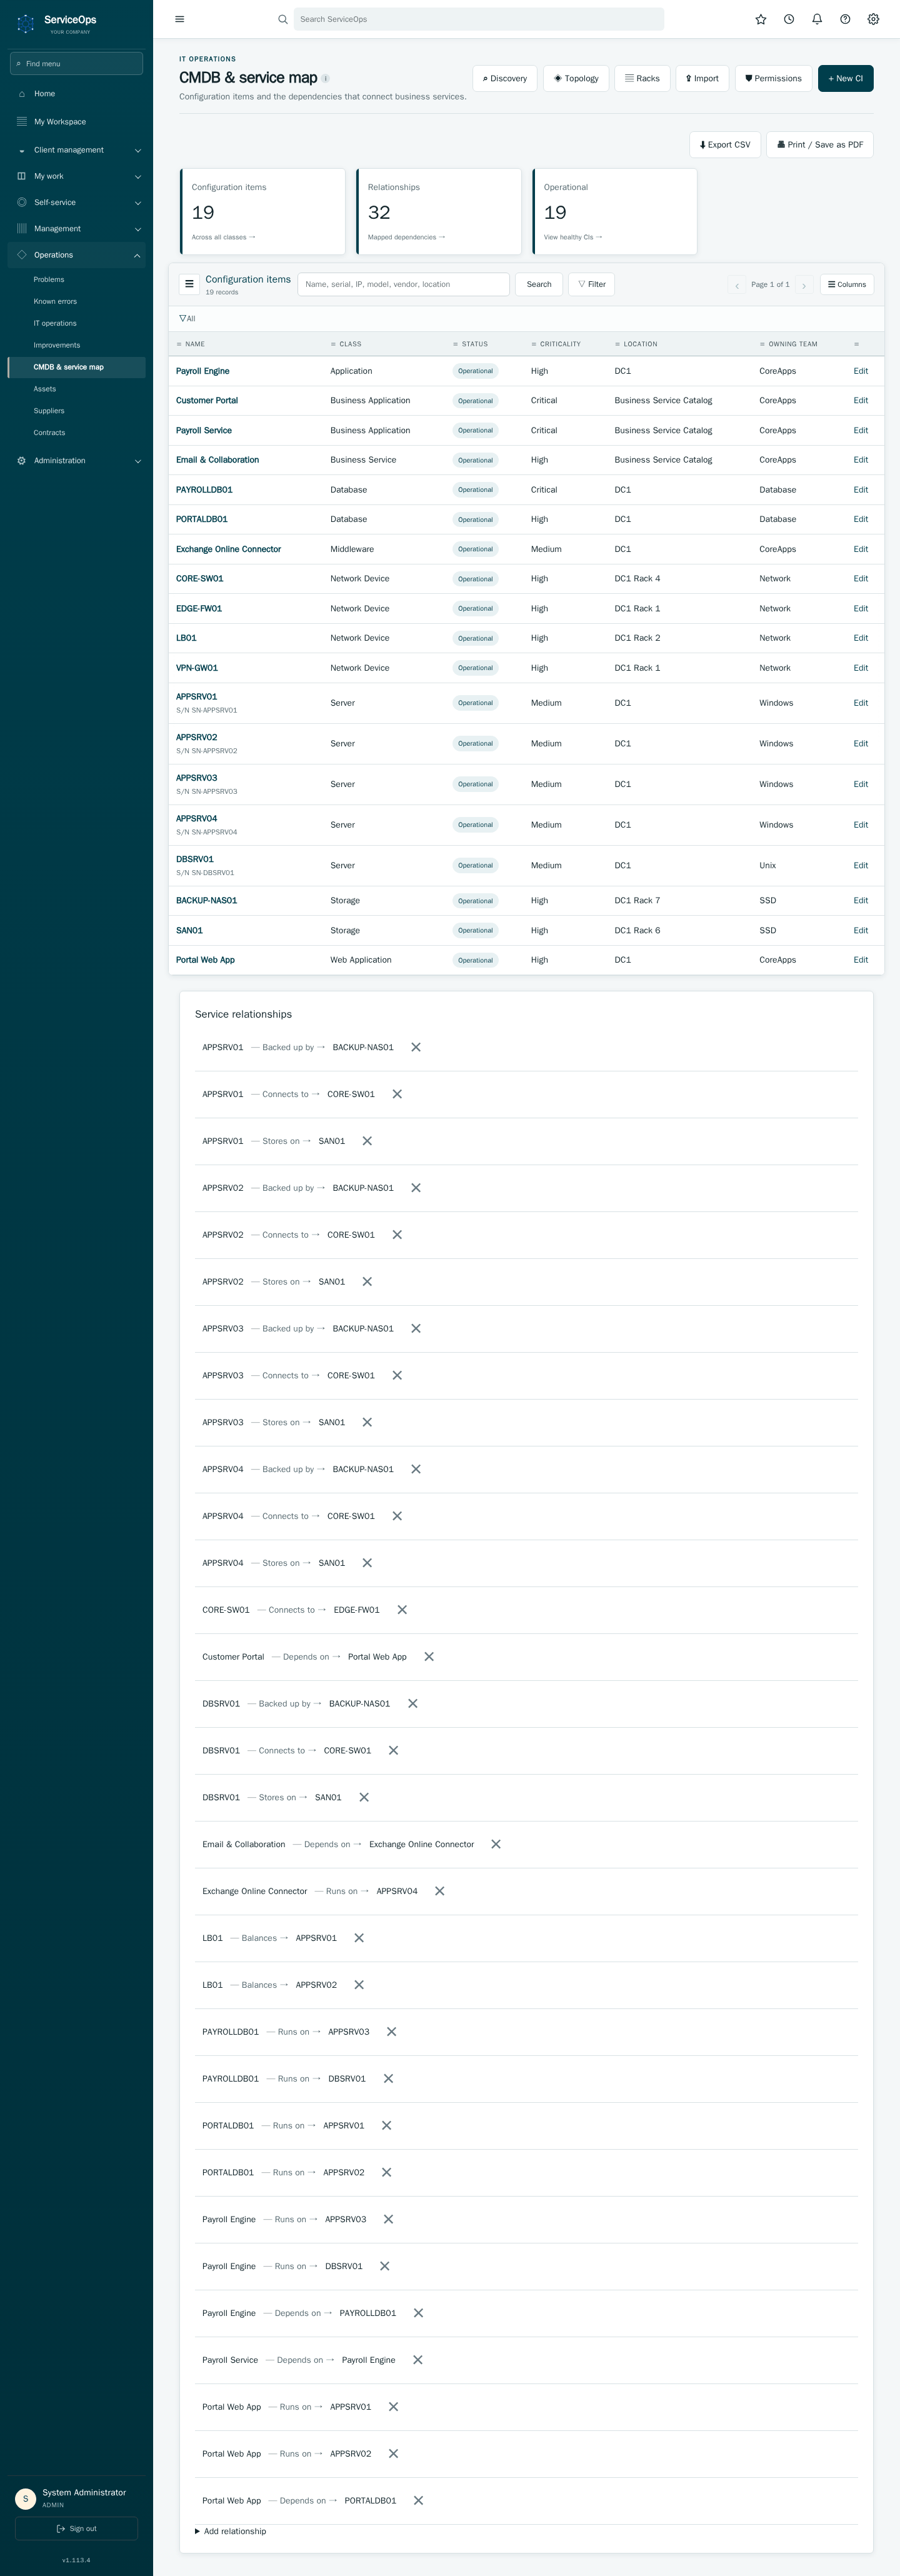
Task: Expand Administration sidebar section
Action: pos(77,461)
